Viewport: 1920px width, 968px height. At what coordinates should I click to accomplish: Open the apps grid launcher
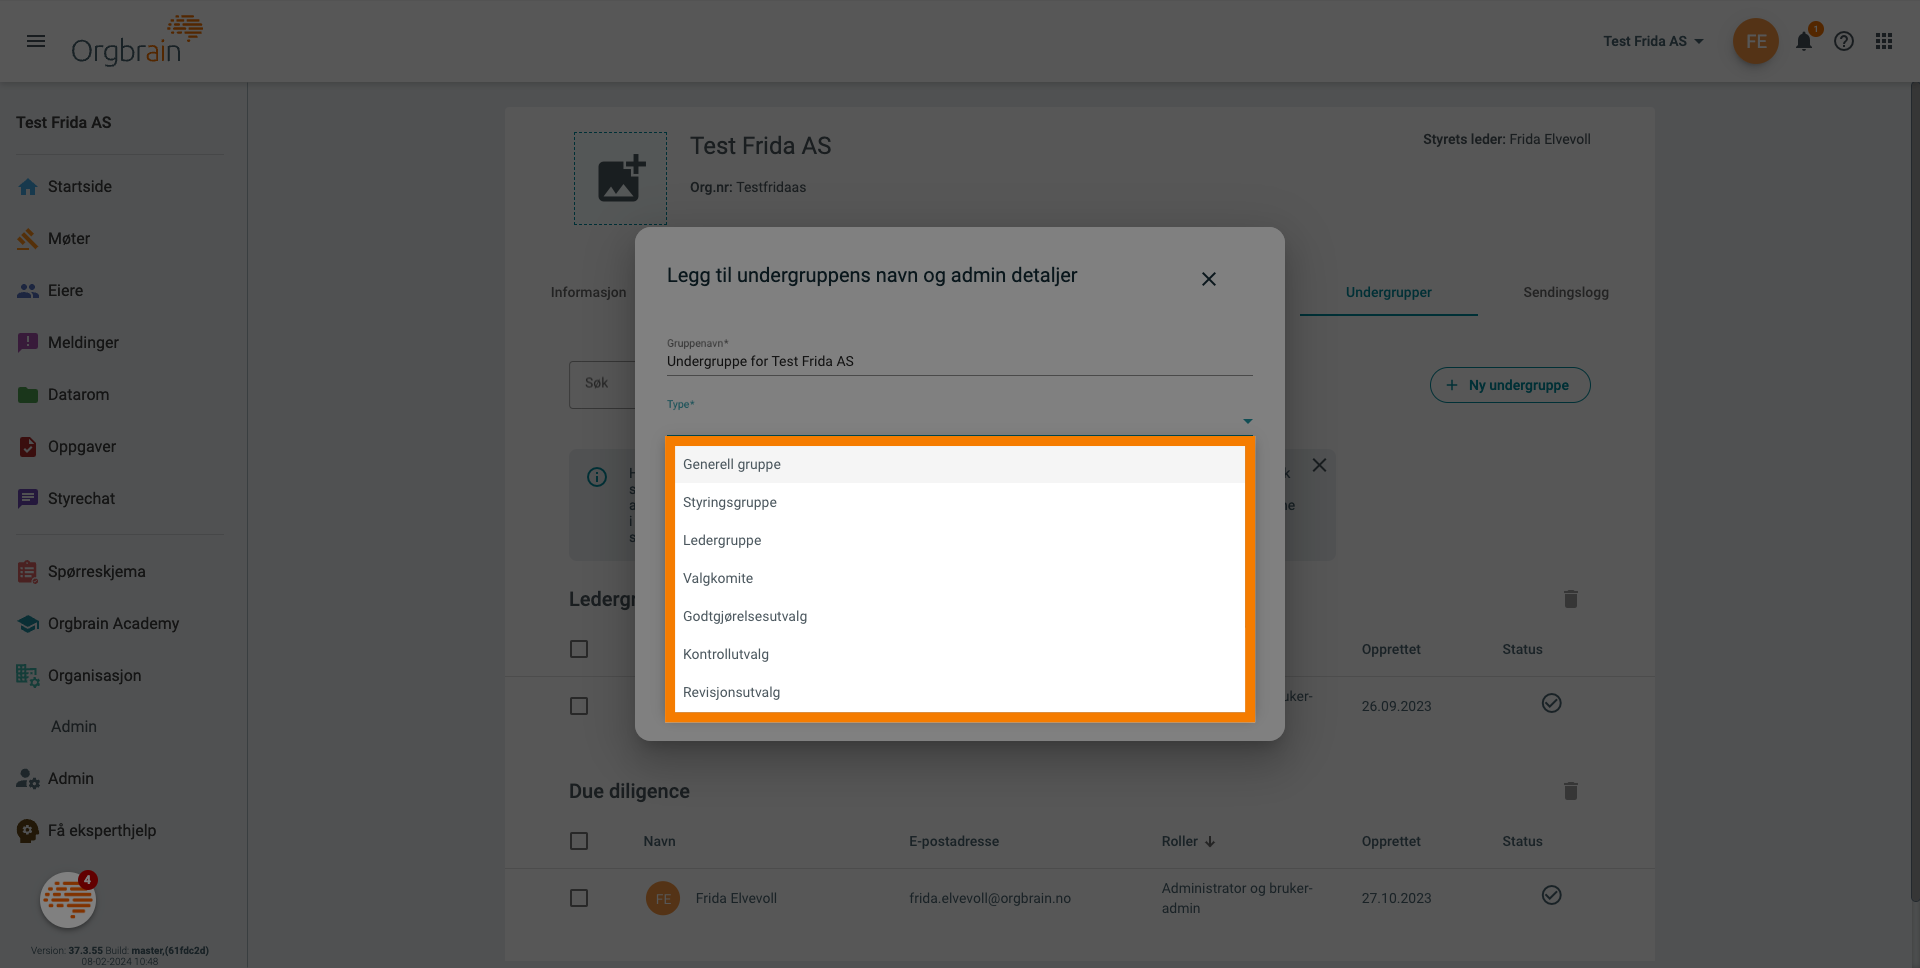point(1884,41)
